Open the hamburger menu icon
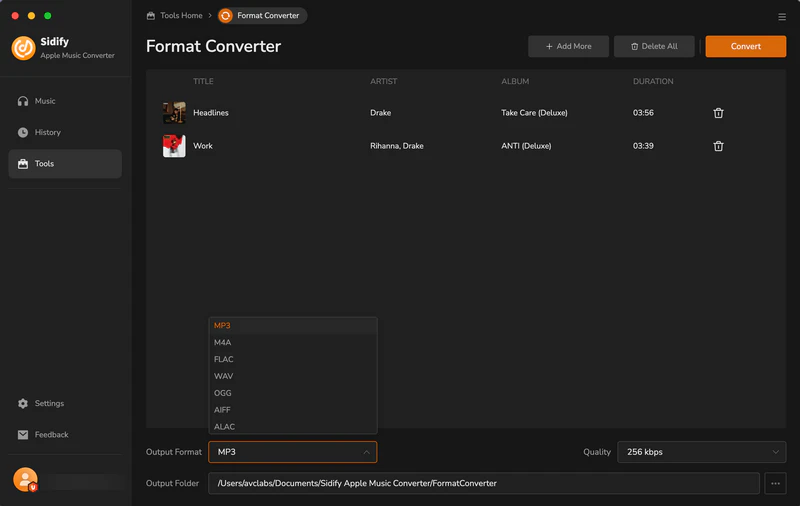Screen dimensions: 800x506 click(x=782, y=17)
